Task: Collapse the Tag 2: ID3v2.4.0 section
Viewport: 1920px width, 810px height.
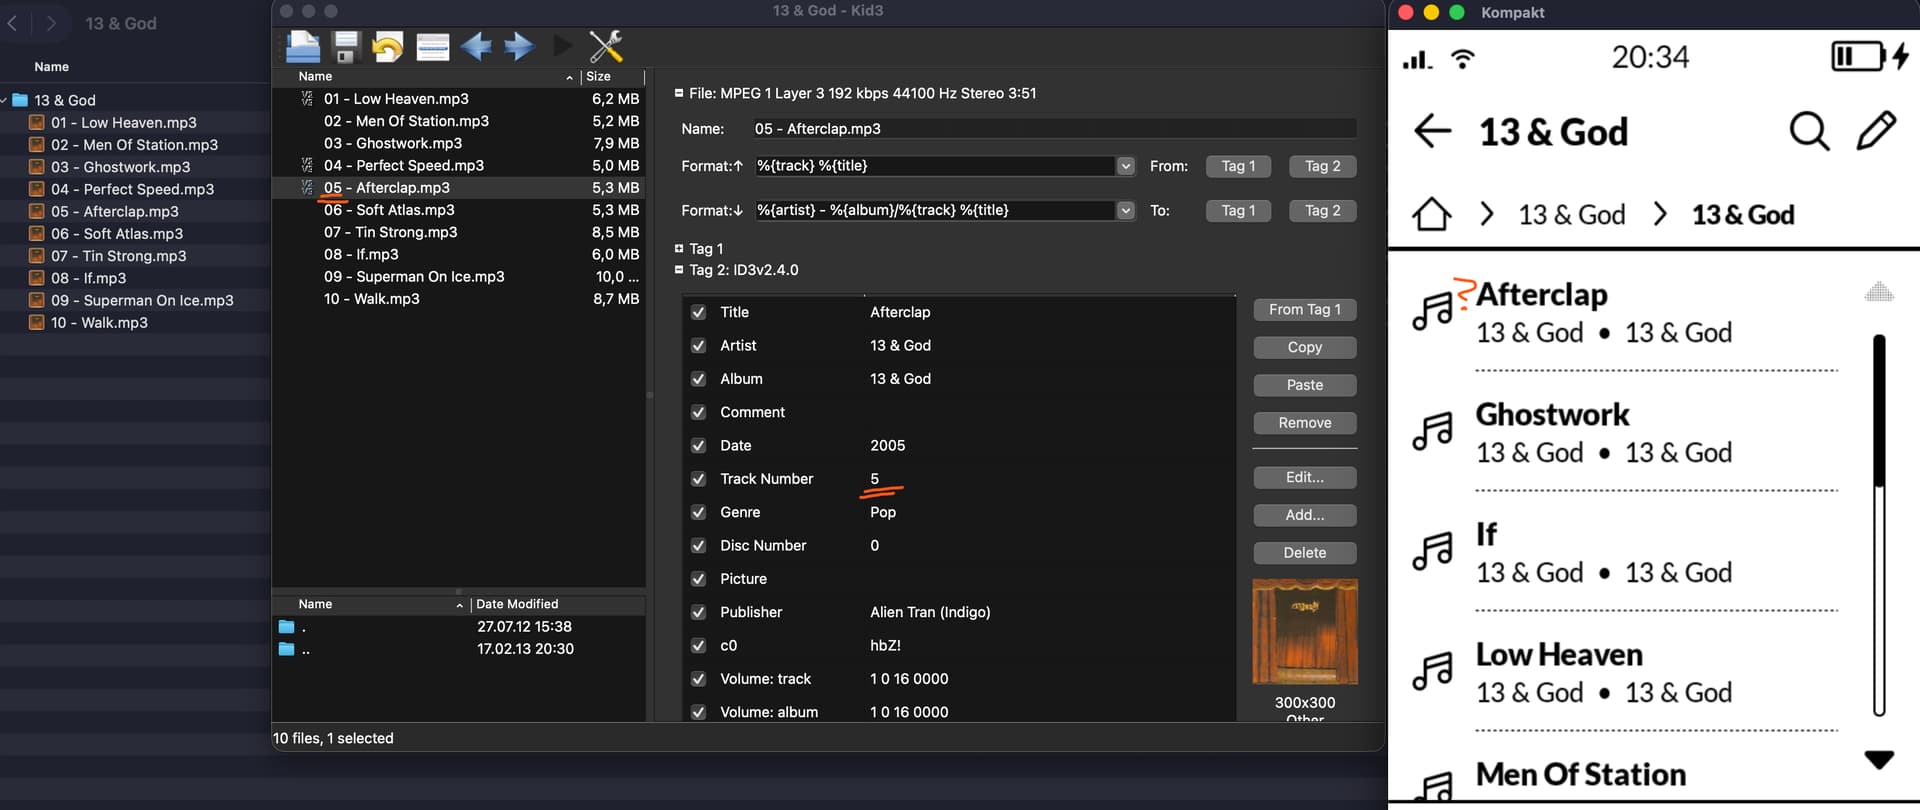Action: (x=680, y=270)
